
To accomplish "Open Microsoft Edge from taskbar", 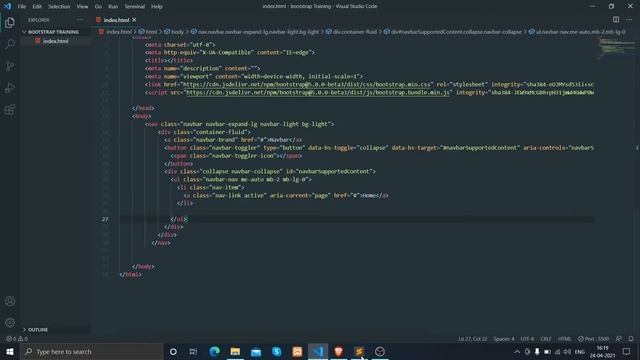I will click(x=214, y=351).
